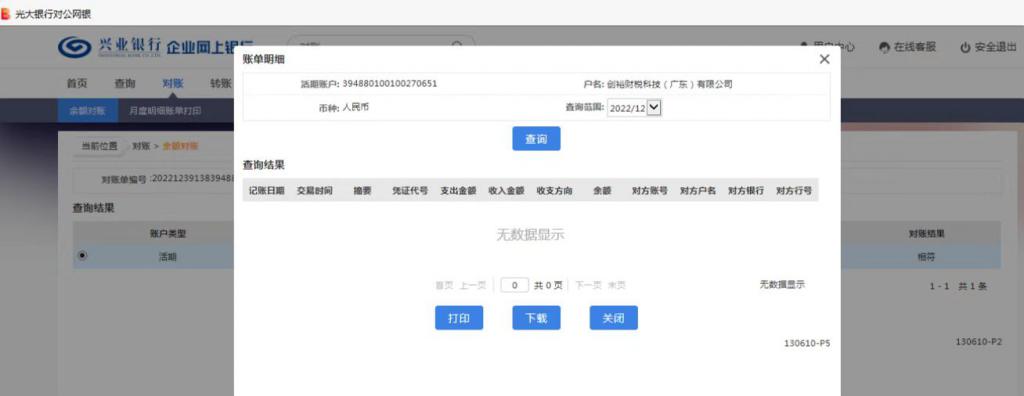Screen dimensions: 1024x396
Task: Click the 下载 button
Action: (536, 318)
